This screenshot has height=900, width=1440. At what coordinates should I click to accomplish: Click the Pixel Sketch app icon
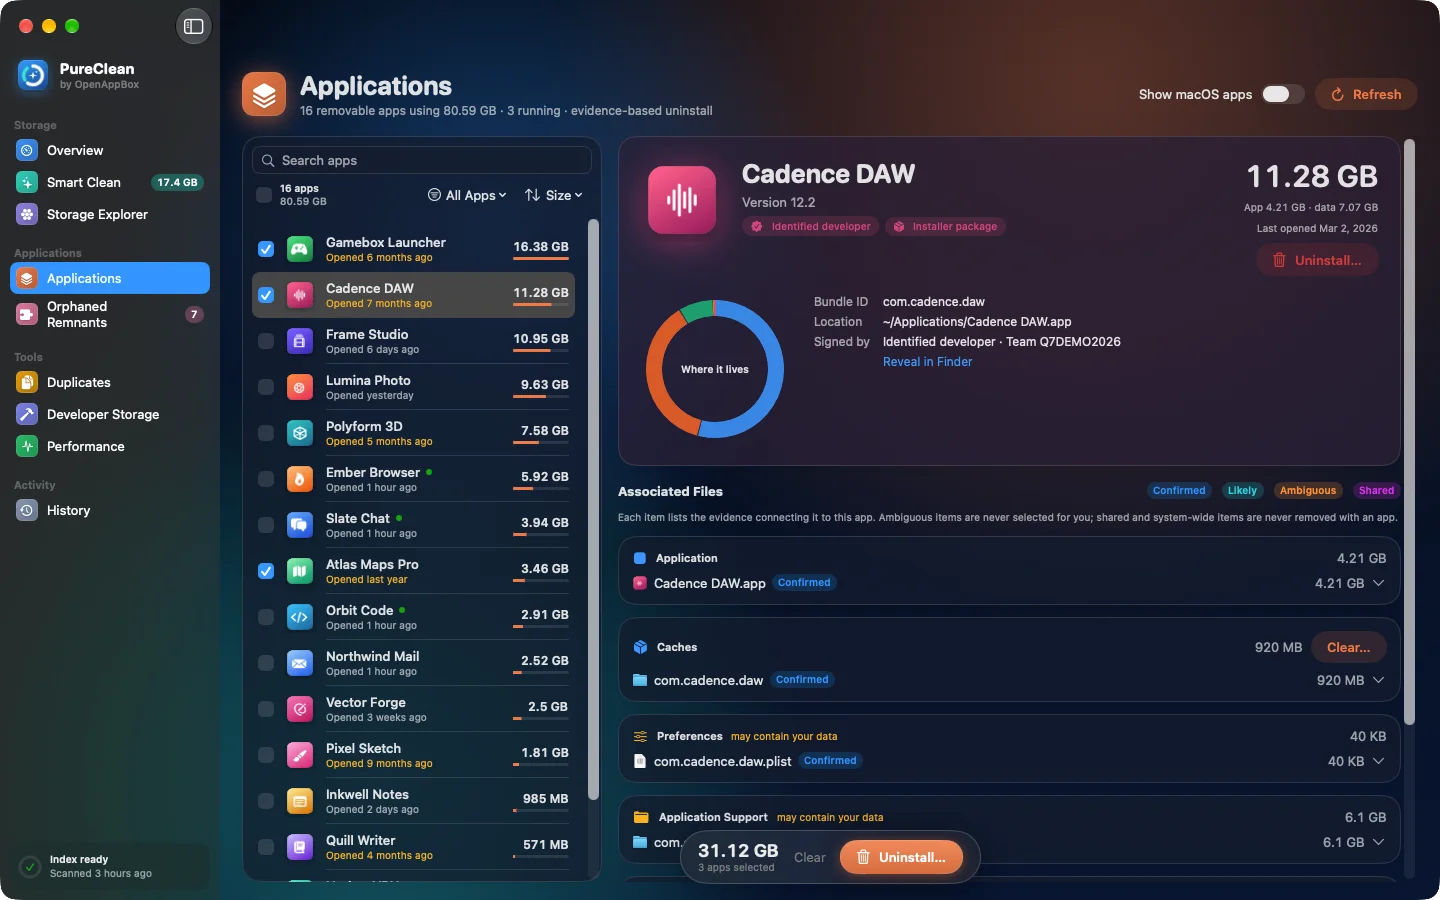coord(300,755)
